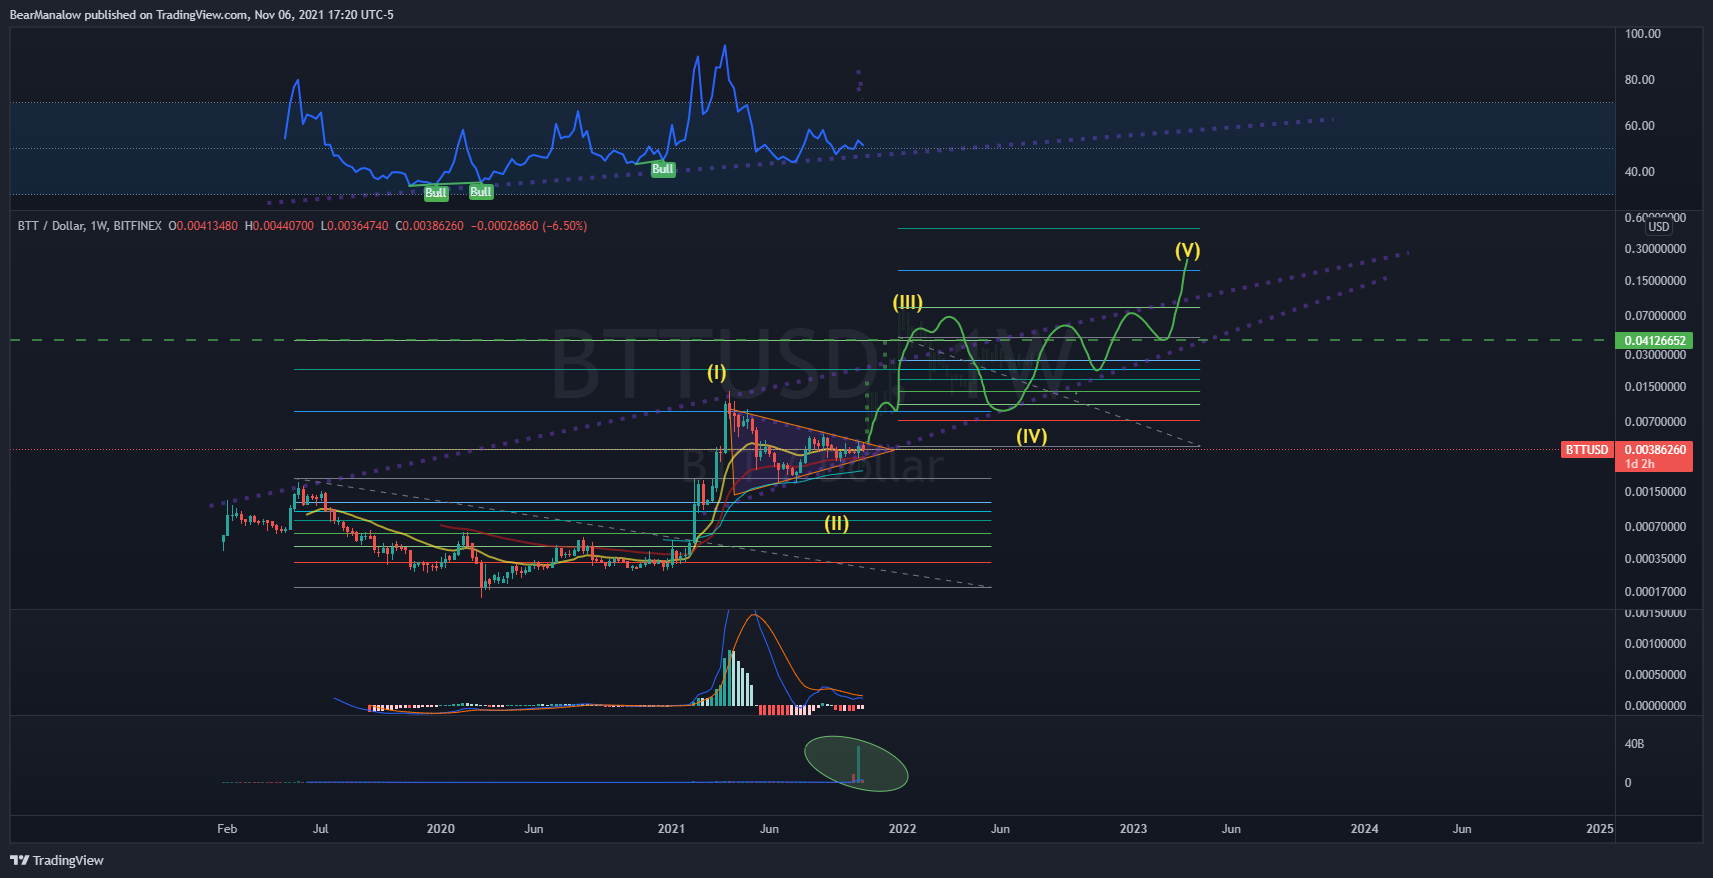Select the green ellipse around the volume spike

click(856, 764)
